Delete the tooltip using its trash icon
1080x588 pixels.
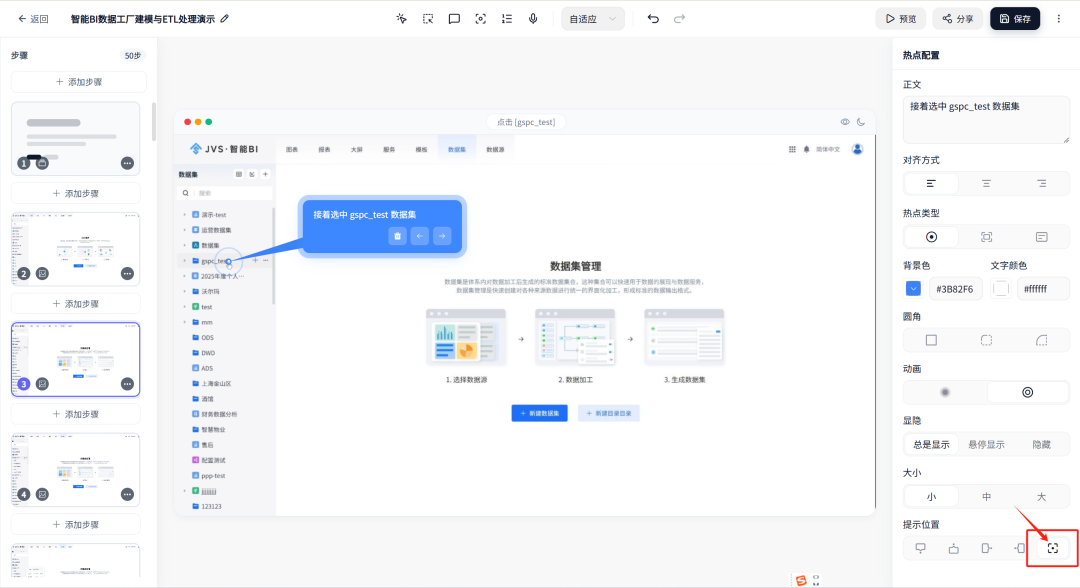[x=397, y=236]
